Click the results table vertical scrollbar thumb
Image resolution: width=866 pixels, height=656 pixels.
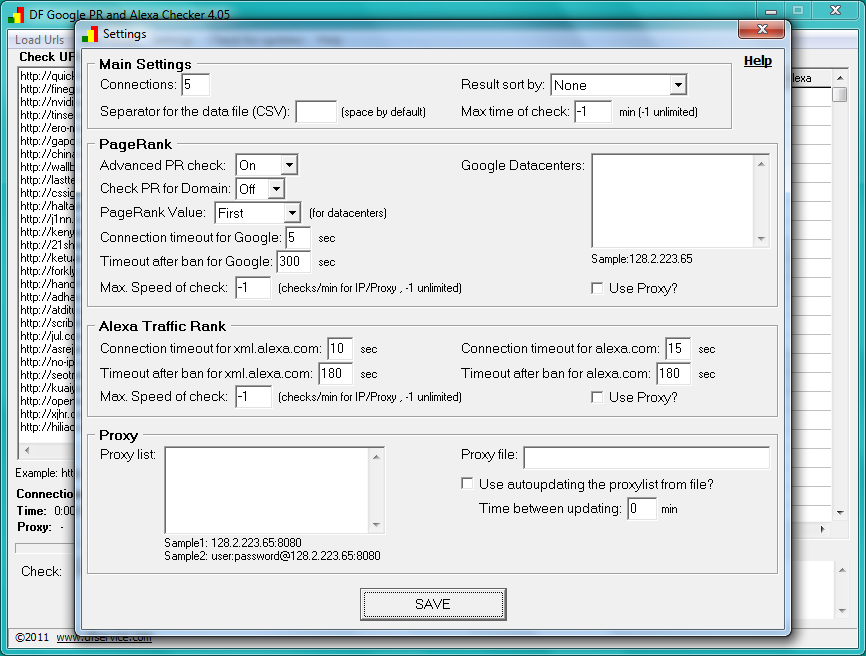point(840,94)
